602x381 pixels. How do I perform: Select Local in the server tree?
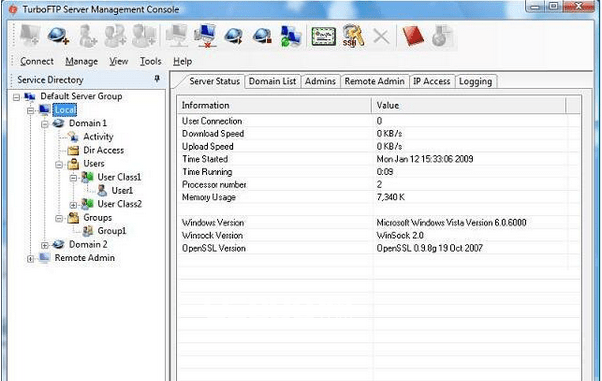click(x=65, y=110)
